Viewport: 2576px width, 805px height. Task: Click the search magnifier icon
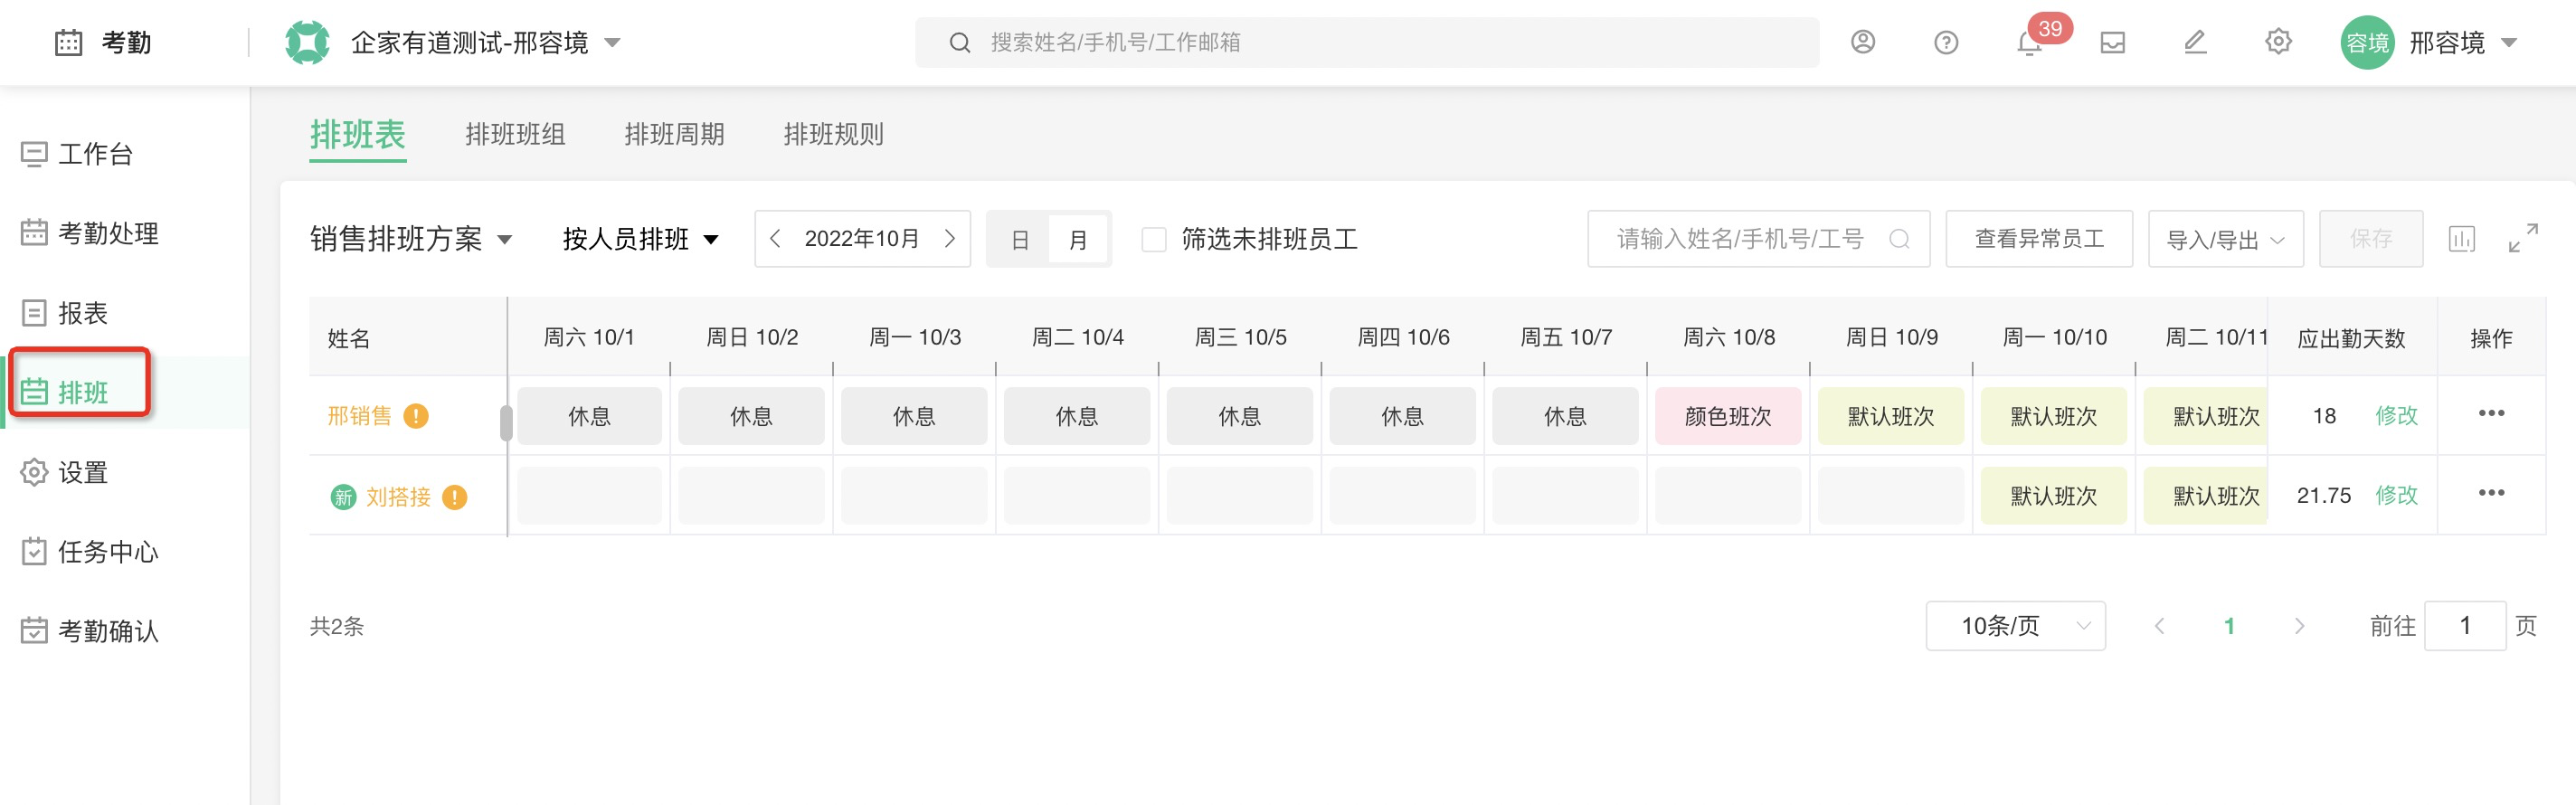959,43
